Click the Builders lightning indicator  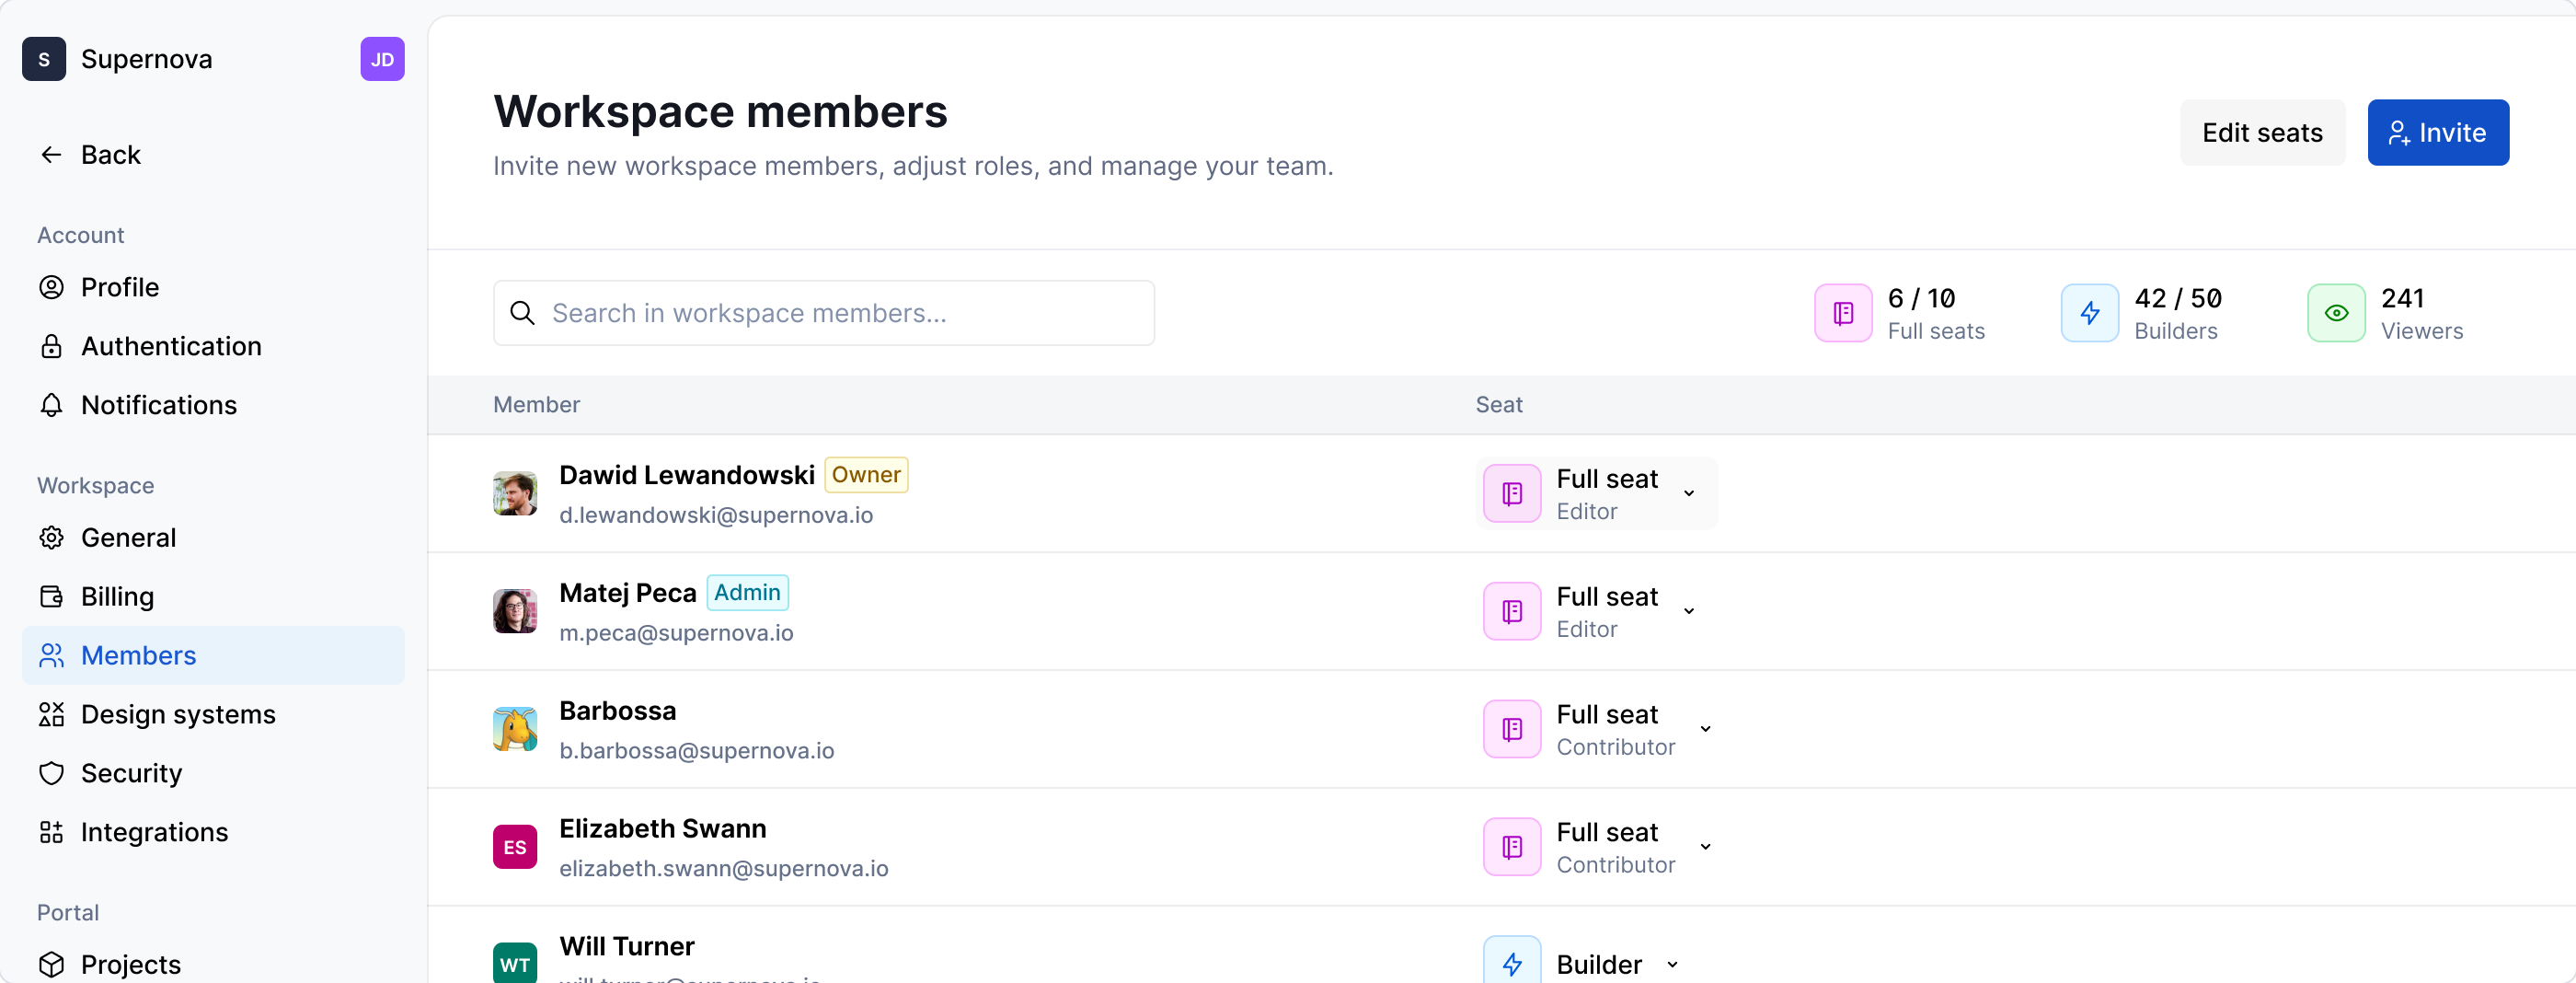tap(2089, 313)
